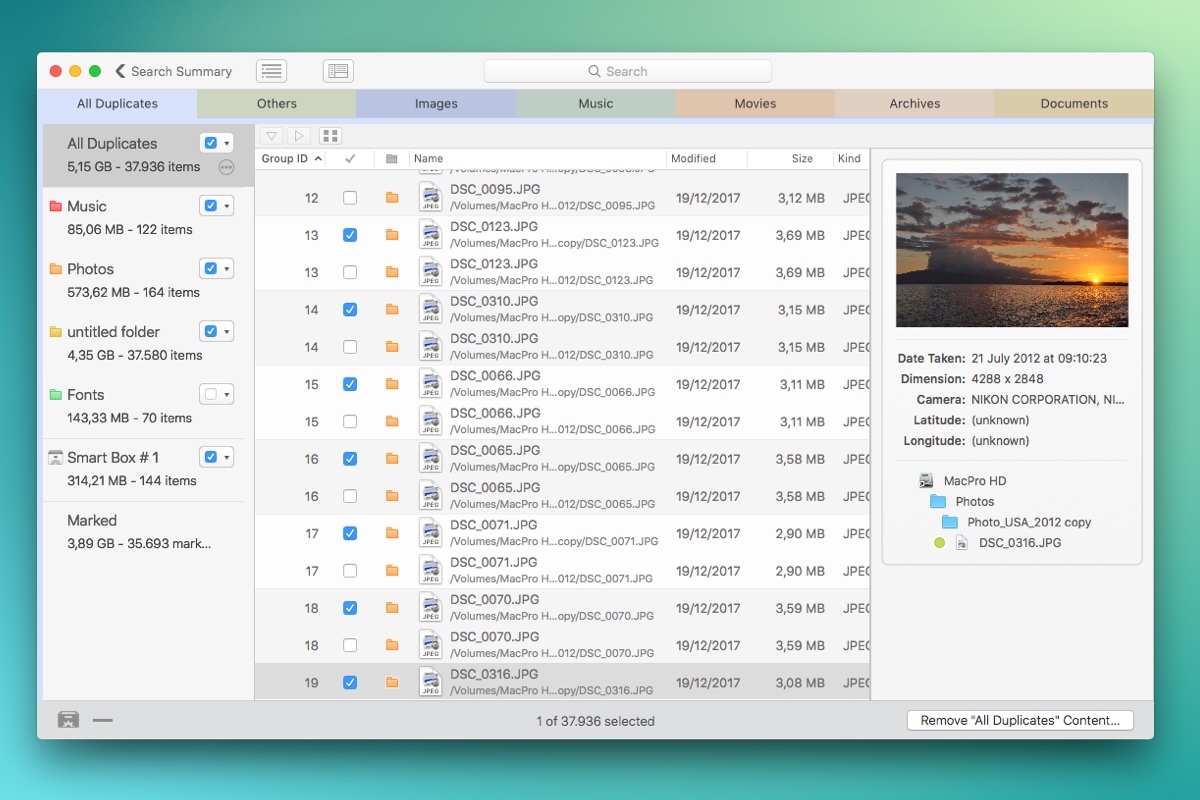Open the dropdown arrow beside Music checkbox
Image resolution: width=1200 pixels, height=800 pixels.
tap(227, 206)
